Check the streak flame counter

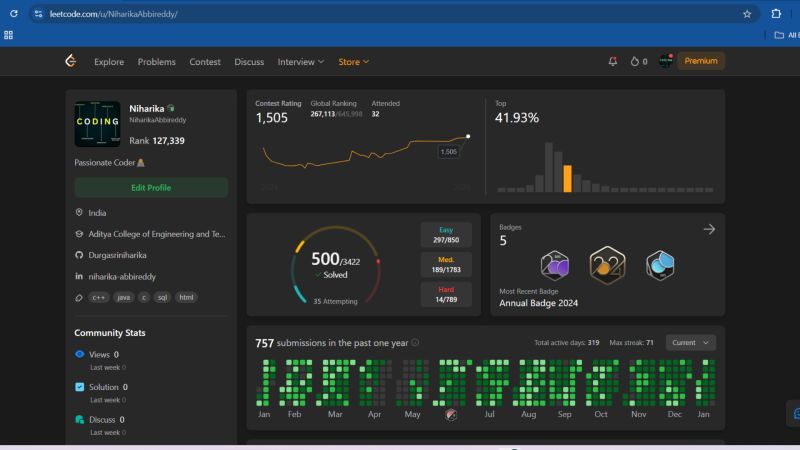pos(639,61)
